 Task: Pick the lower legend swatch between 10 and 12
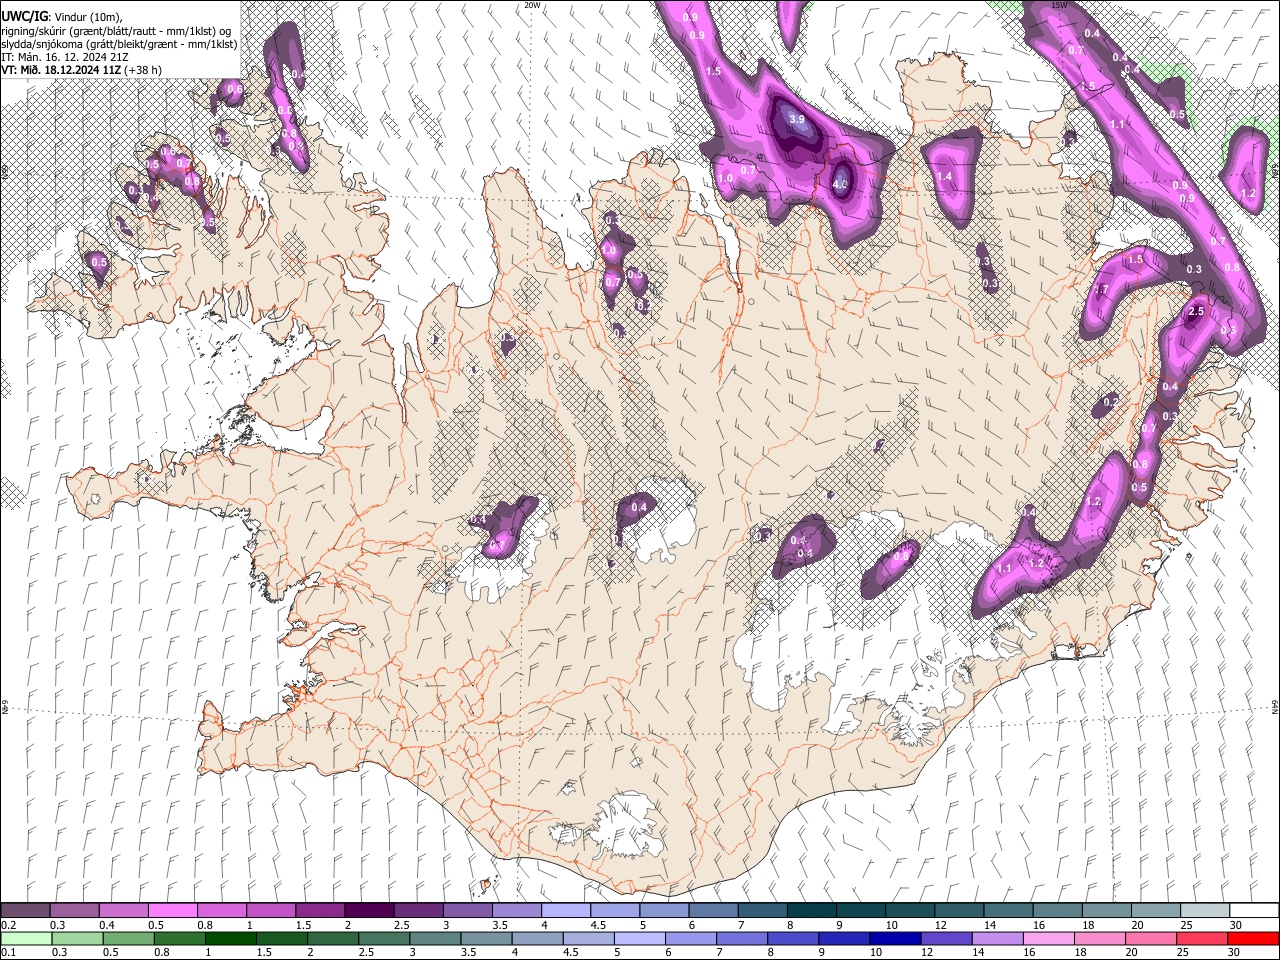coord(896,938)
